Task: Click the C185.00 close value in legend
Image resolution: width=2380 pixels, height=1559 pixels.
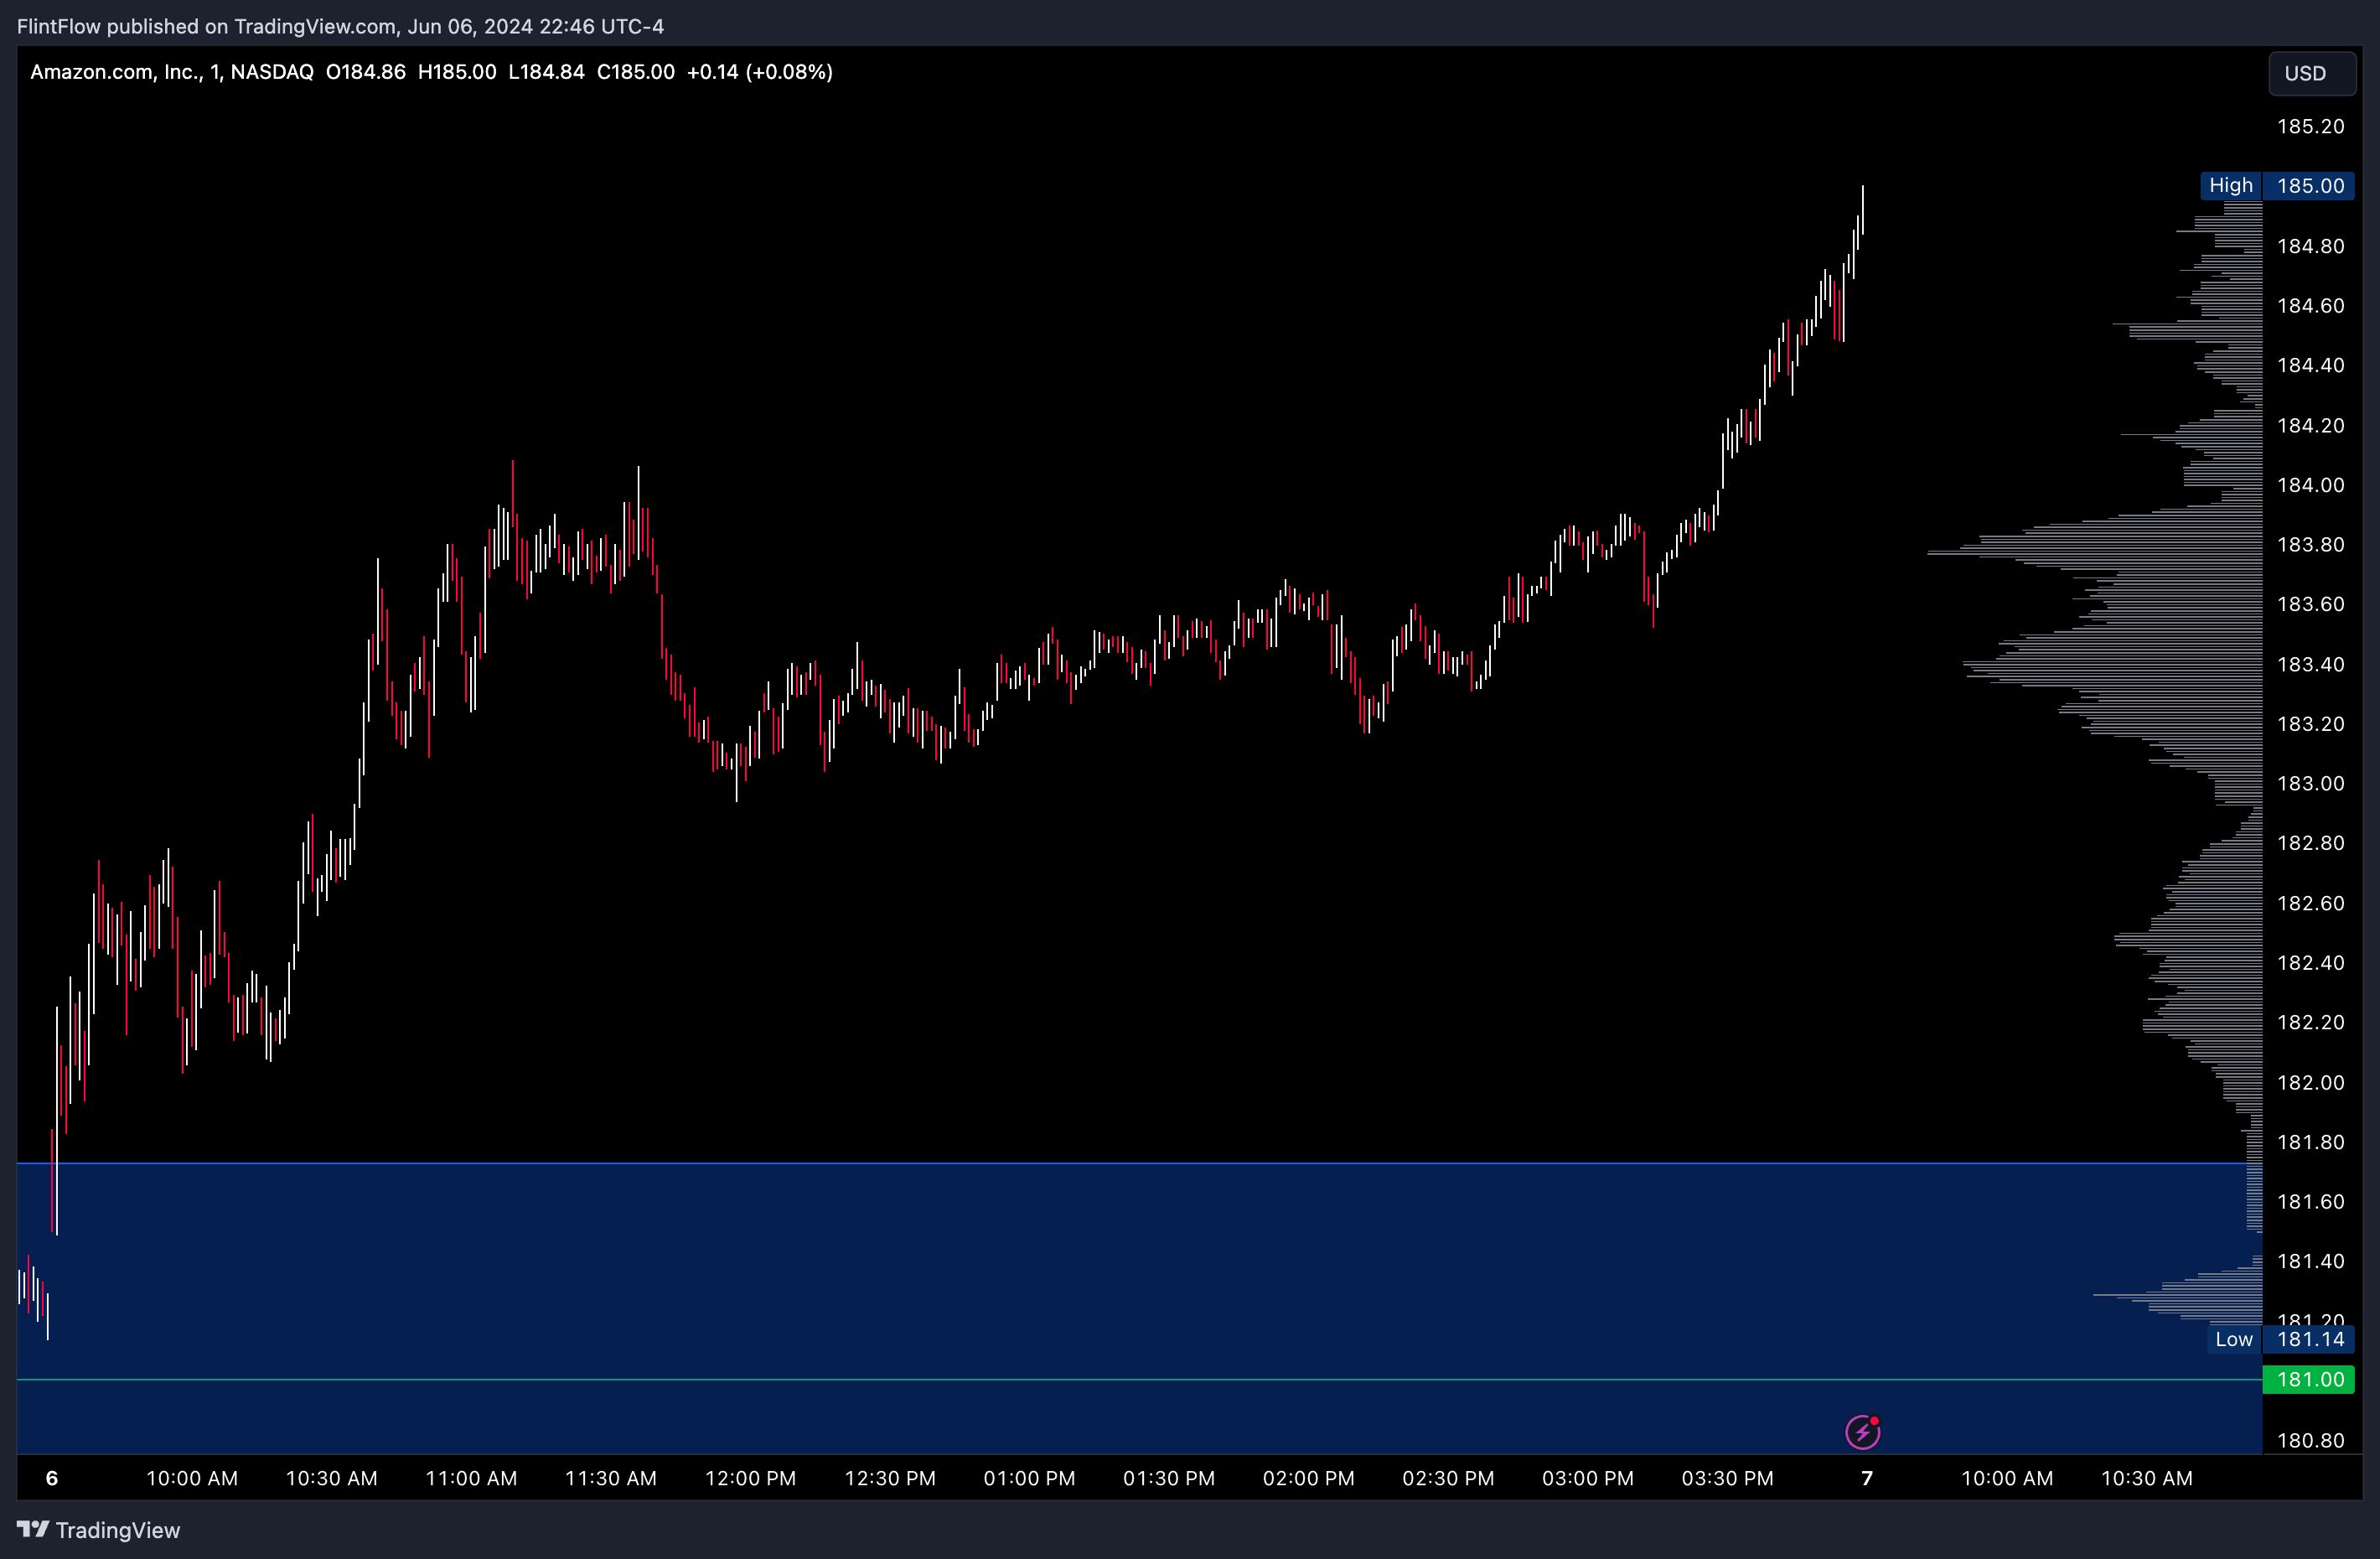Action: click(x=636, y=72)
